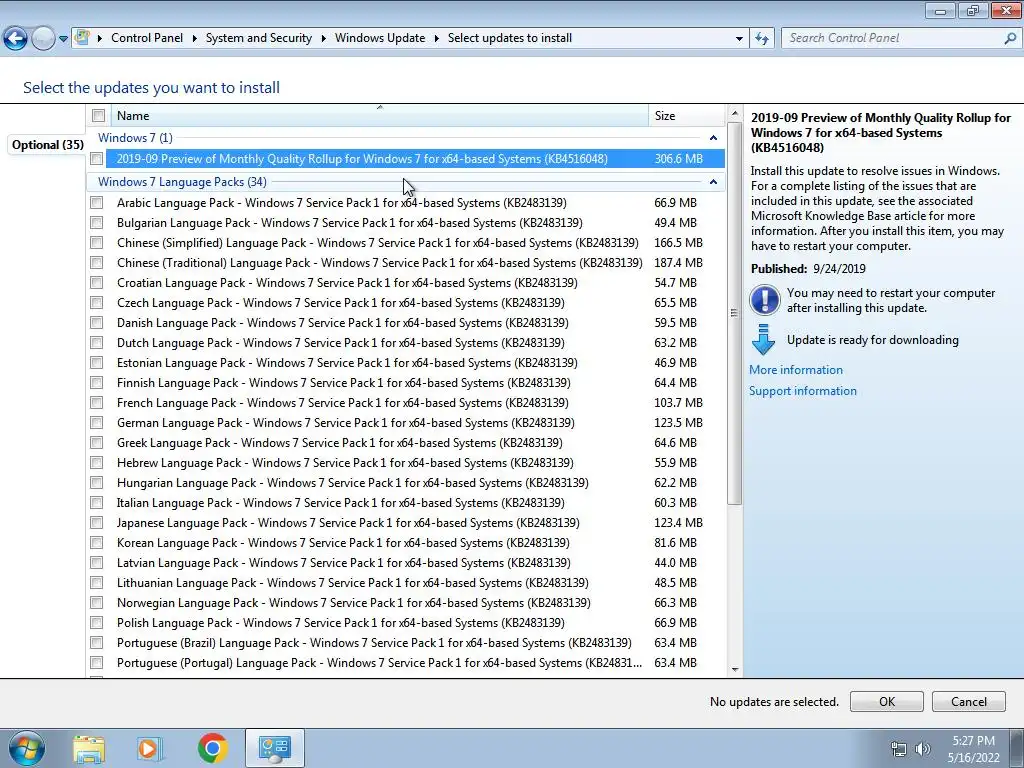The width and height of the screenshot is (1024, 768).
Task: Collapse the Windows 7 Language Packs group
Action: tap(713, 182)
